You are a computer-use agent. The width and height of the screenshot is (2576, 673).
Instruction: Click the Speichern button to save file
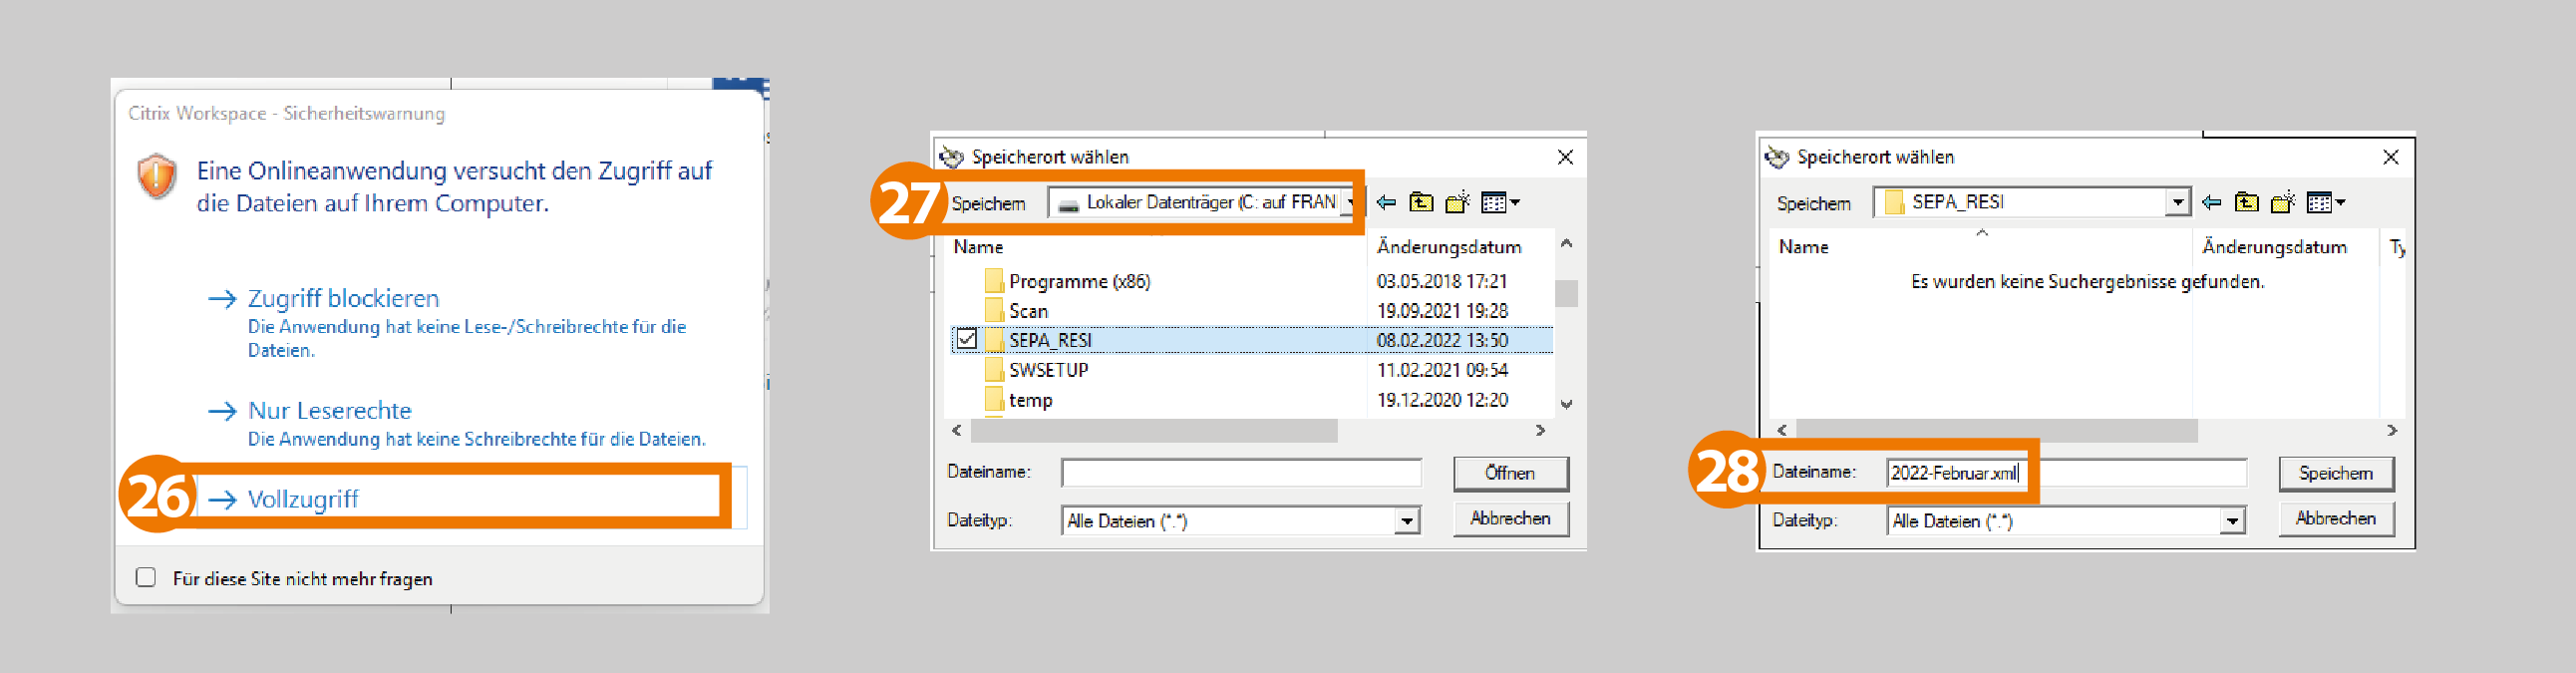click(2335, 473)
